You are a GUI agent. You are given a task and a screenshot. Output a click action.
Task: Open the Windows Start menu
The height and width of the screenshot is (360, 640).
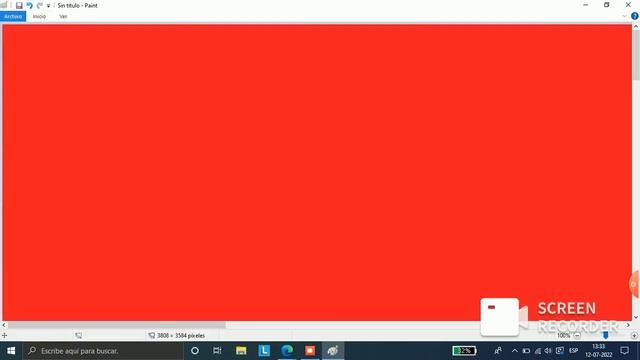click(11, 351)
